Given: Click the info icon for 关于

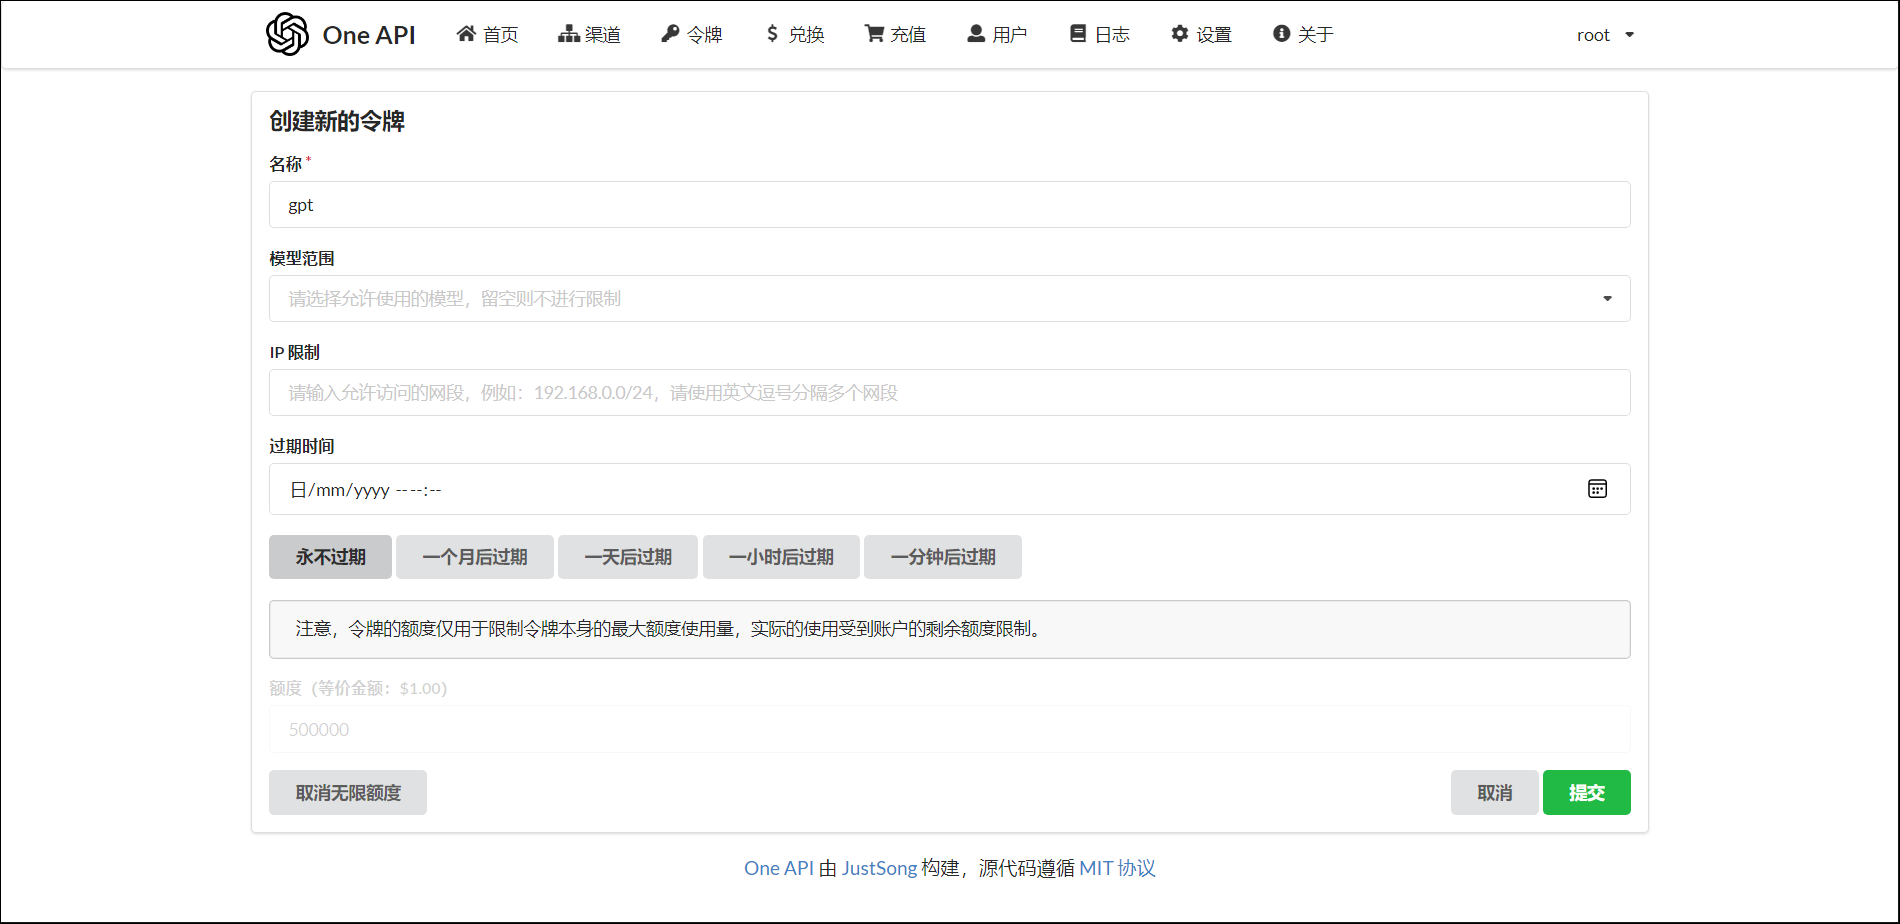Looking at the screenshot, I should tap(1281, 34).
